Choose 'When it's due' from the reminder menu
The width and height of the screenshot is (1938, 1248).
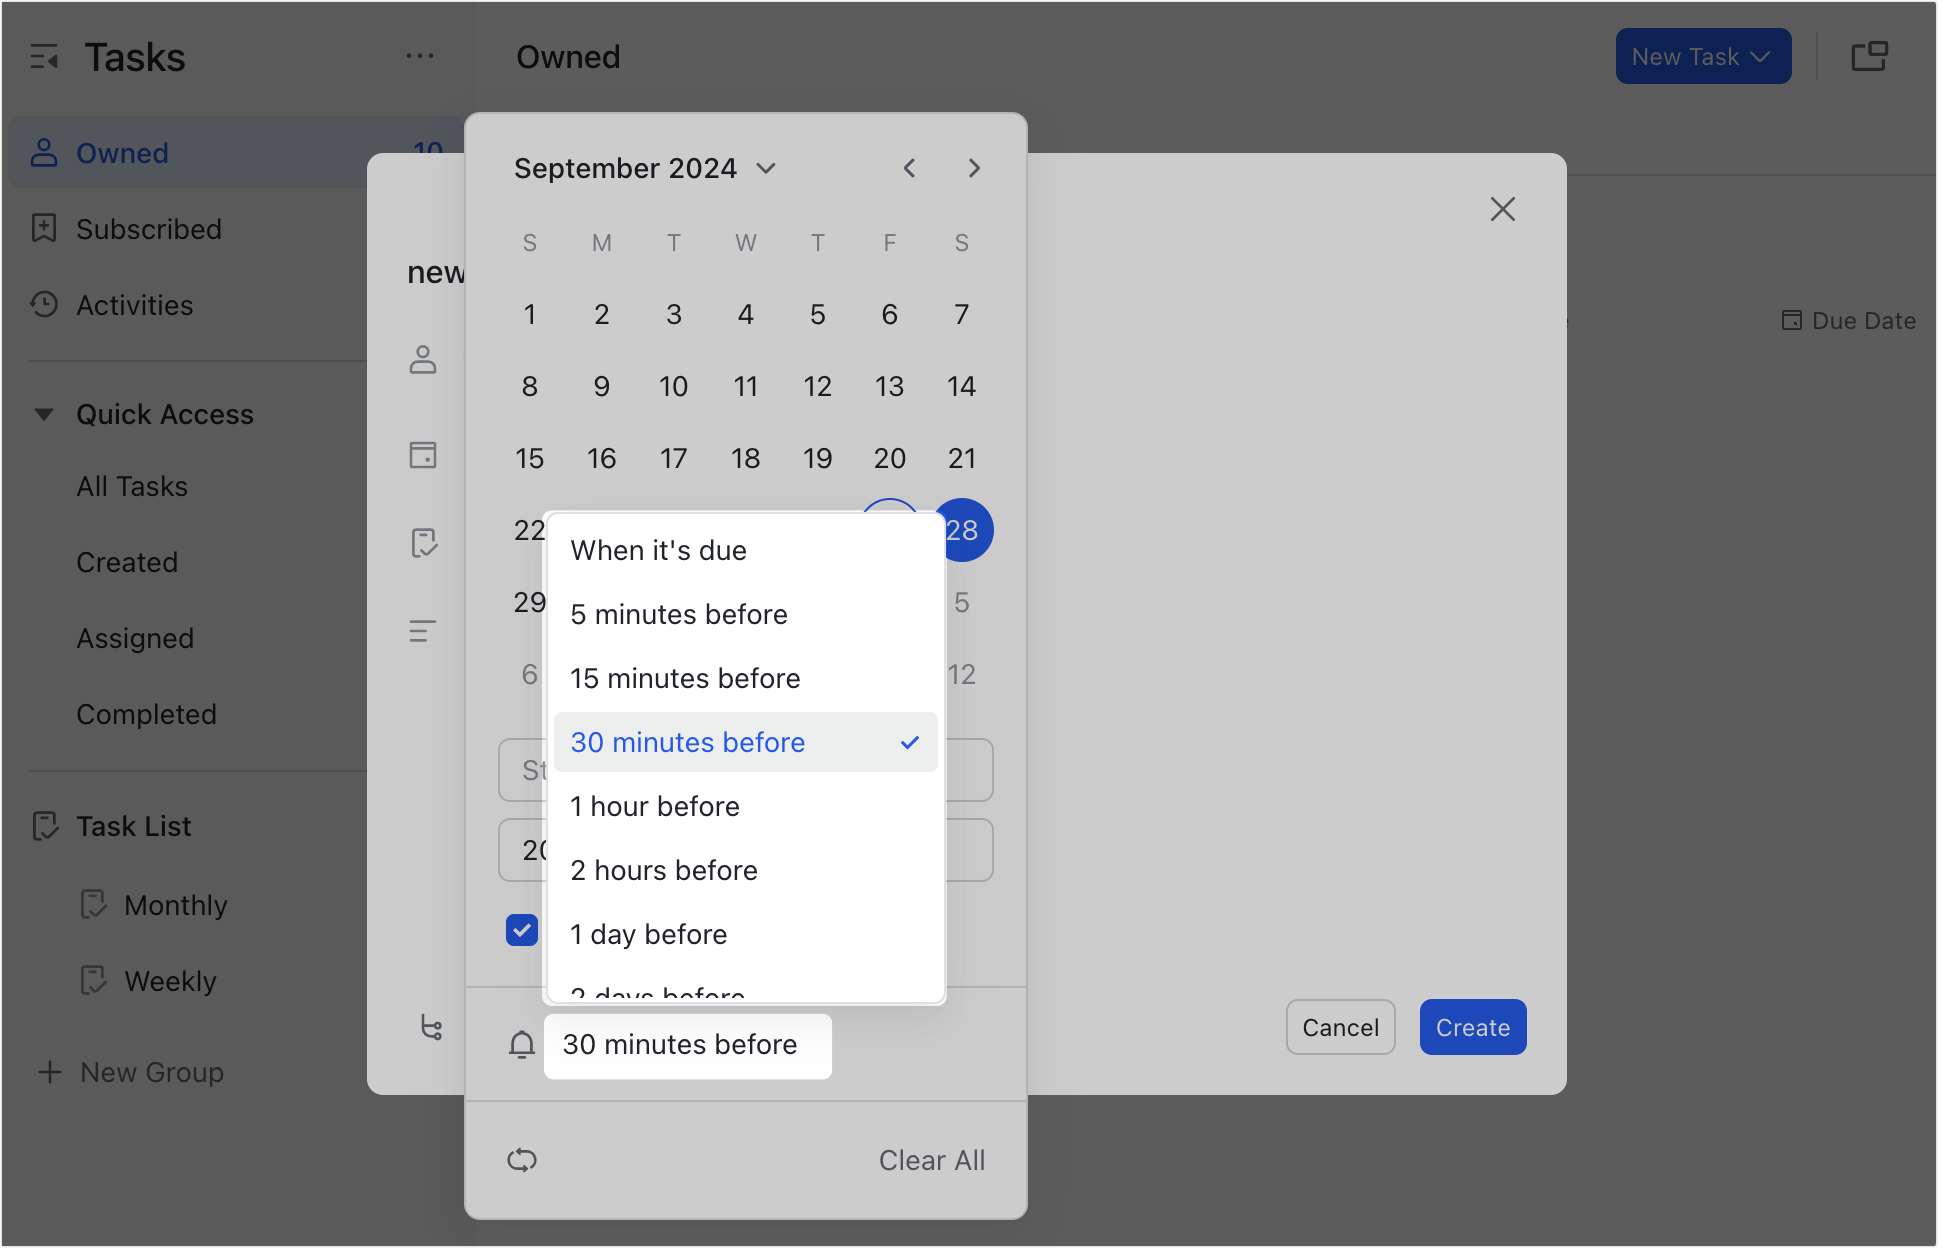click(x=658, y=550)
